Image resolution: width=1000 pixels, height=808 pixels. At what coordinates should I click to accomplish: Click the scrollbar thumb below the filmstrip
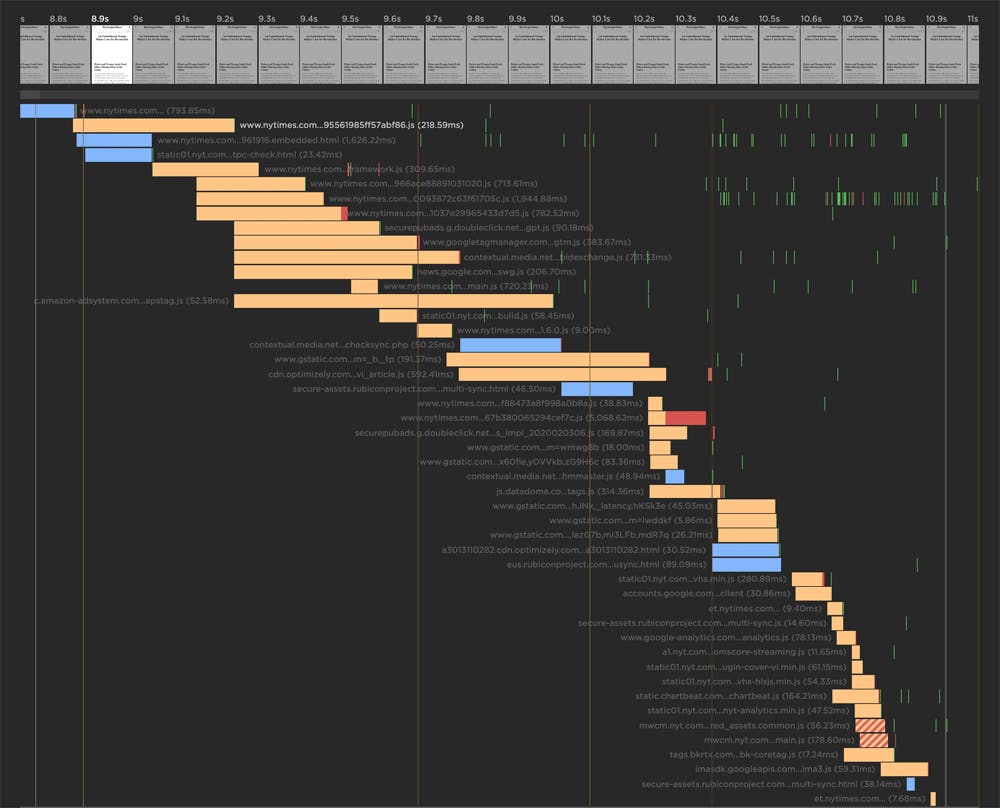click(30, 95)
